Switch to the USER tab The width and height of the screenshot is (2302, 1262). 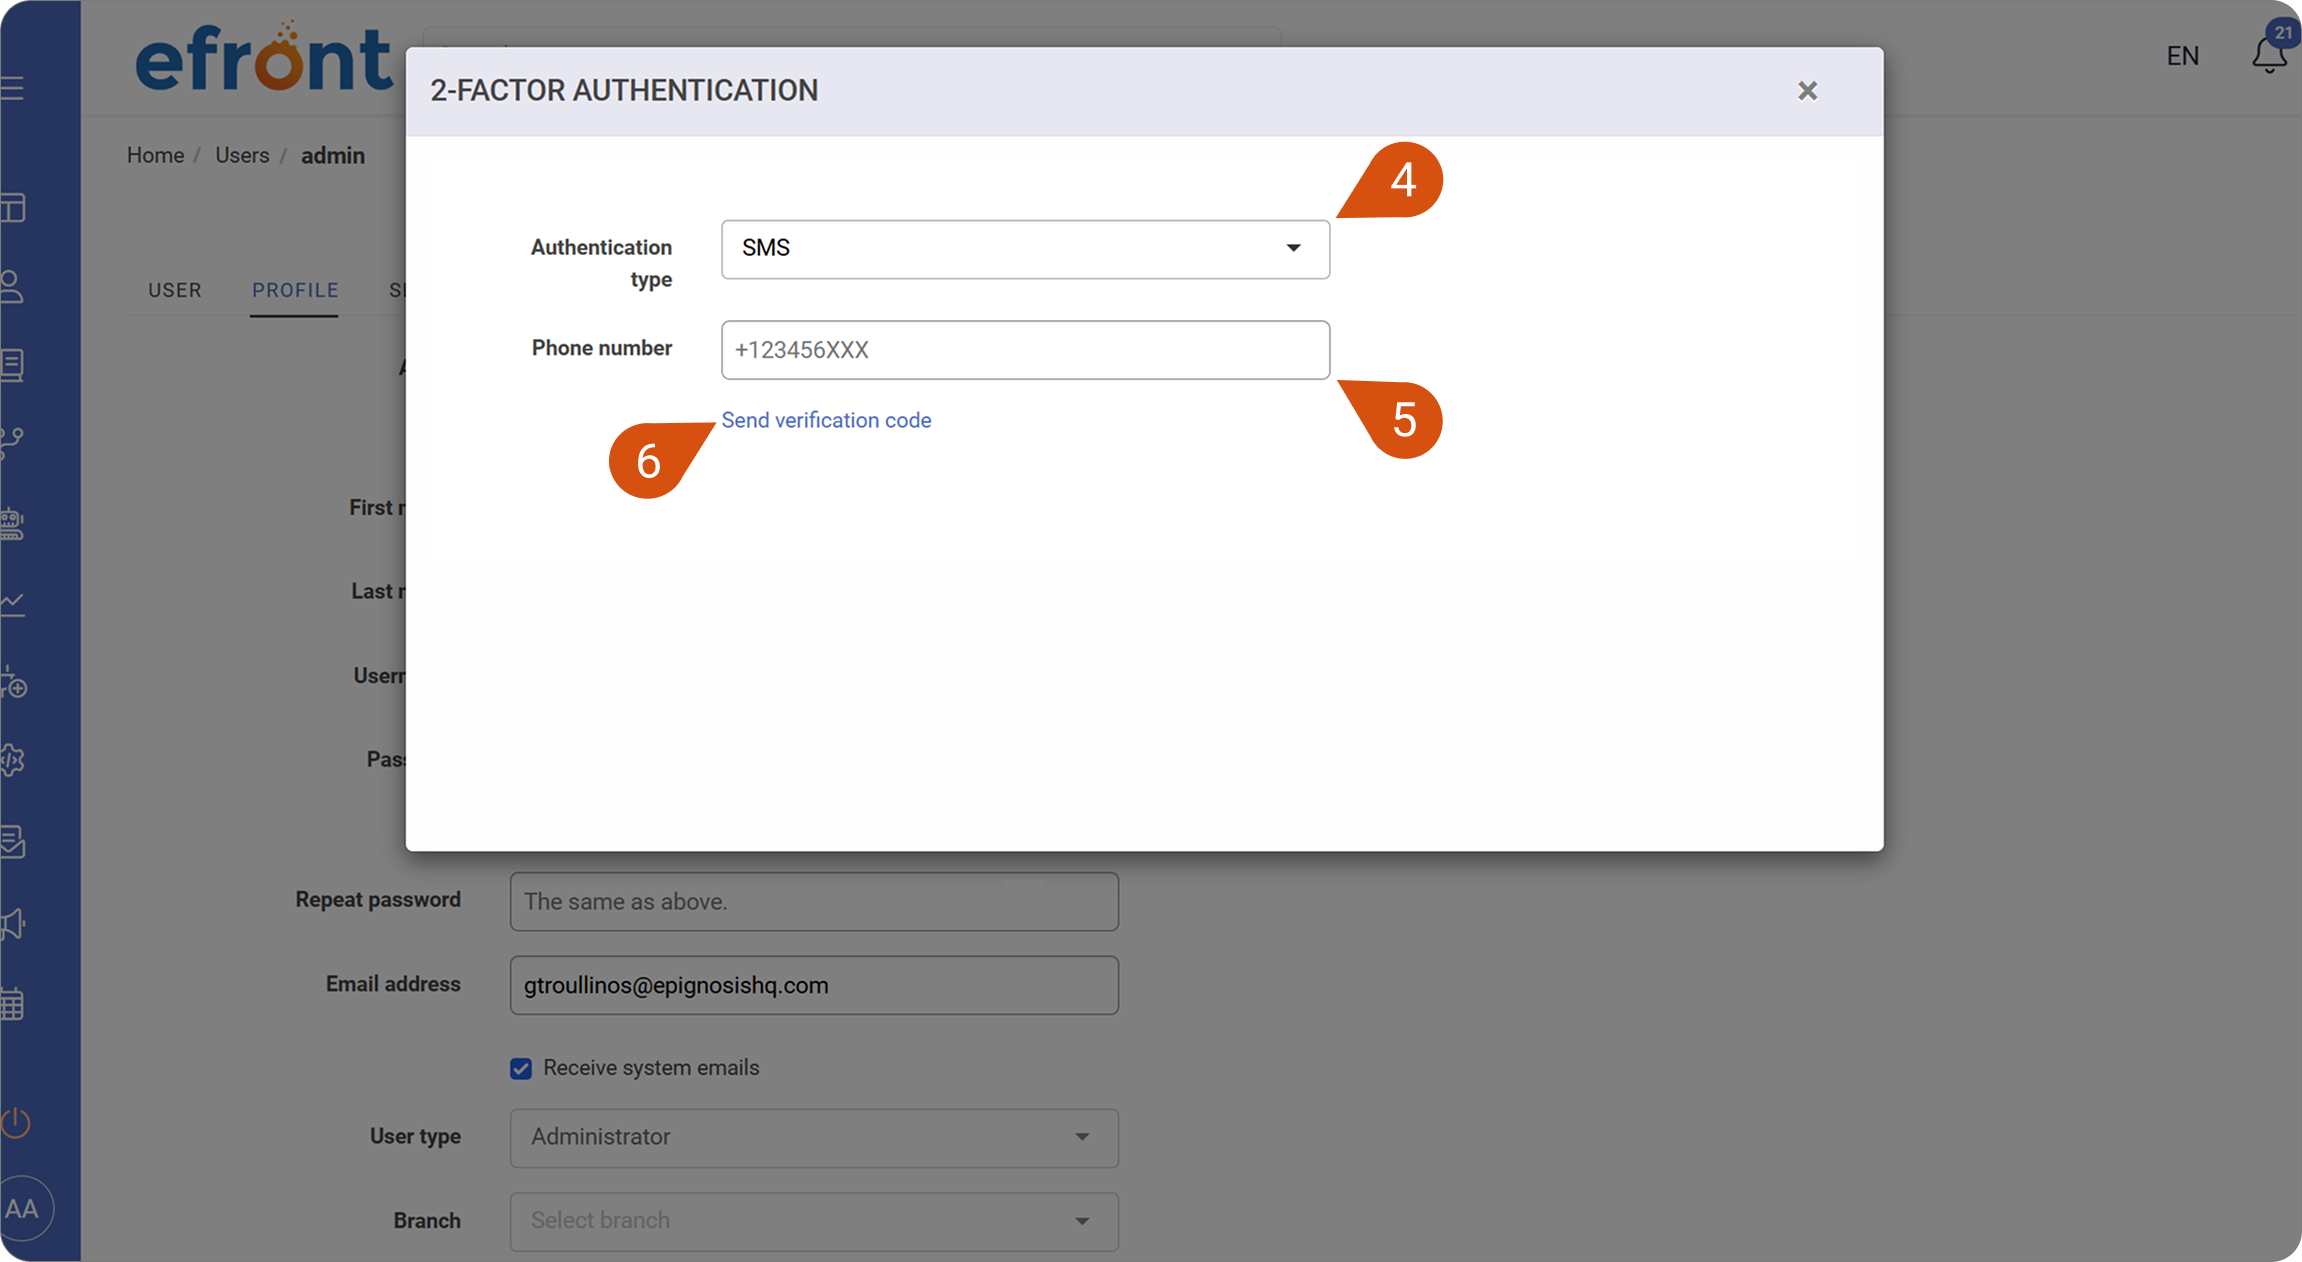coord(175,290)
